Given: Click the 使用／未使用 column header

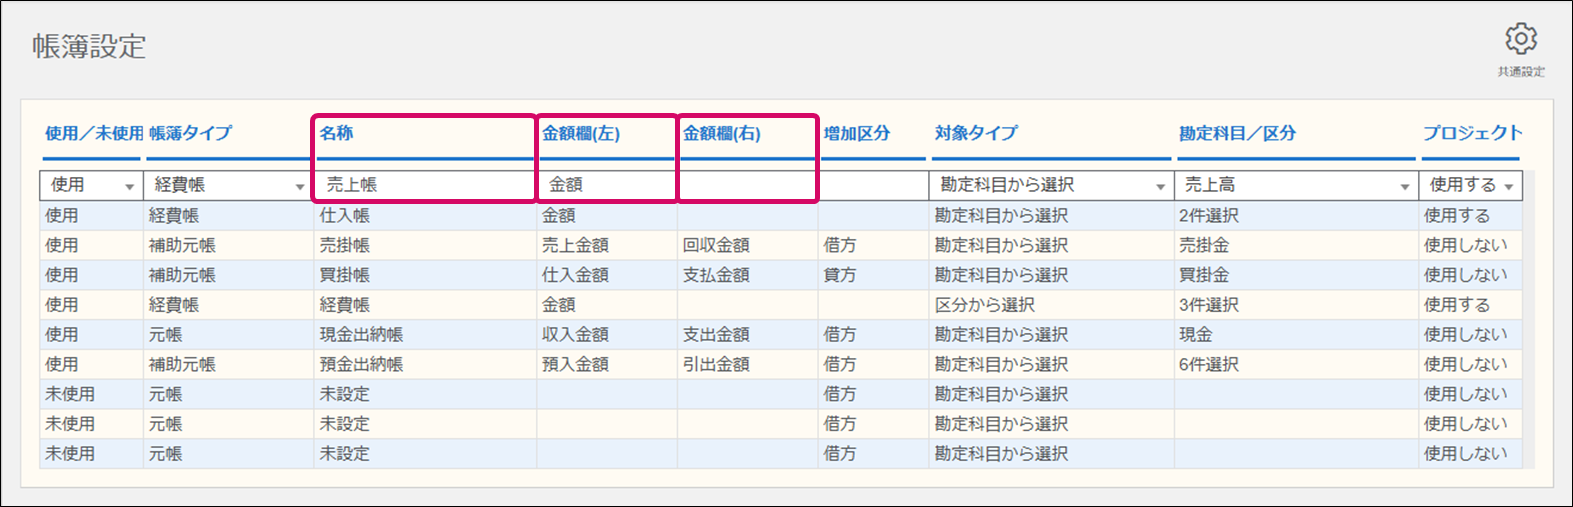Looking at the screenshot, I should point(93,133).
